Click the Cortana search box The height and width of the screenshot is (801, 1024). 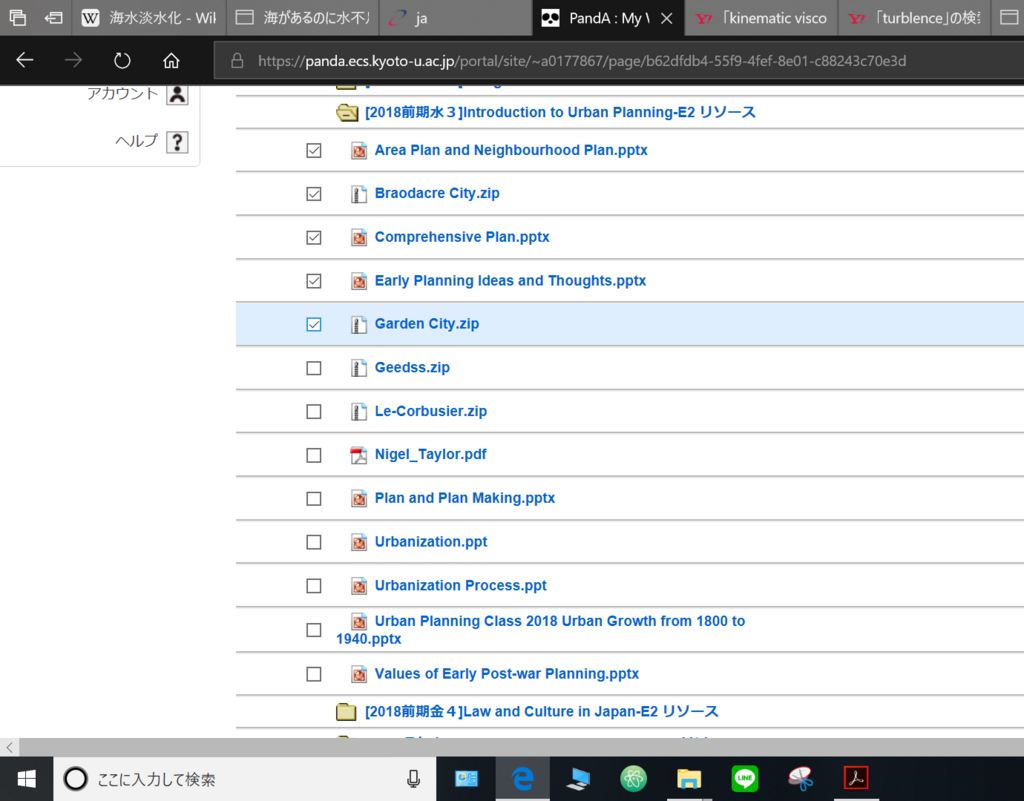tap(245, 779)
